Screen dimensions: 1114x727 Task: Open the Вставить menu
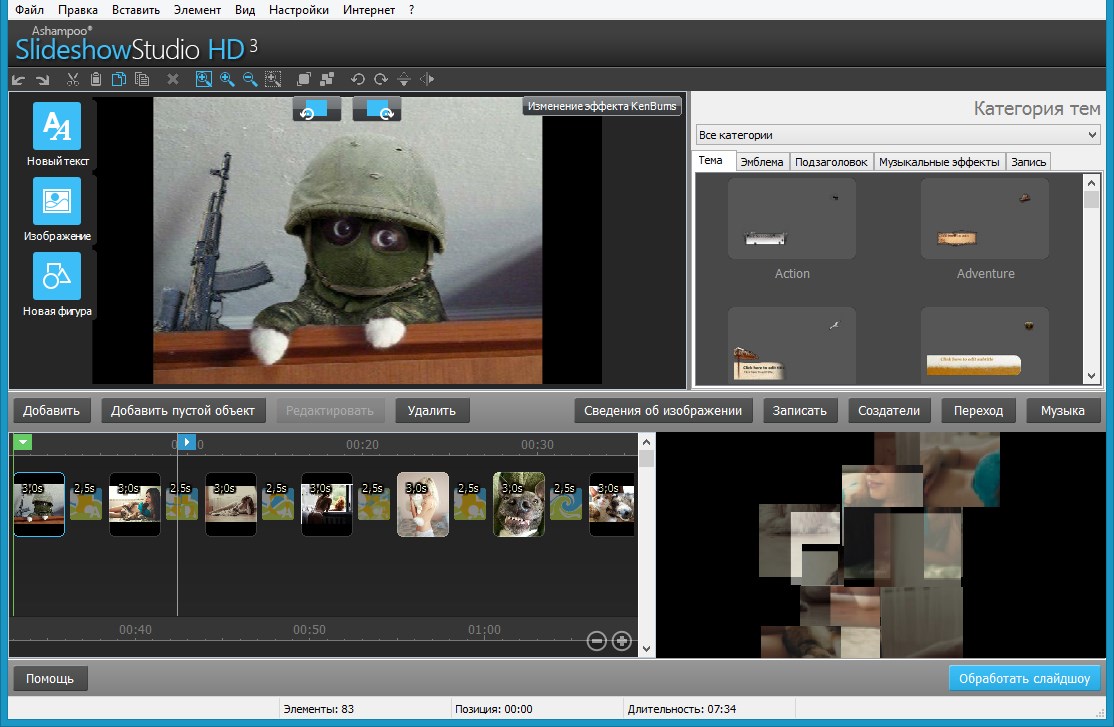coord(134,10)
